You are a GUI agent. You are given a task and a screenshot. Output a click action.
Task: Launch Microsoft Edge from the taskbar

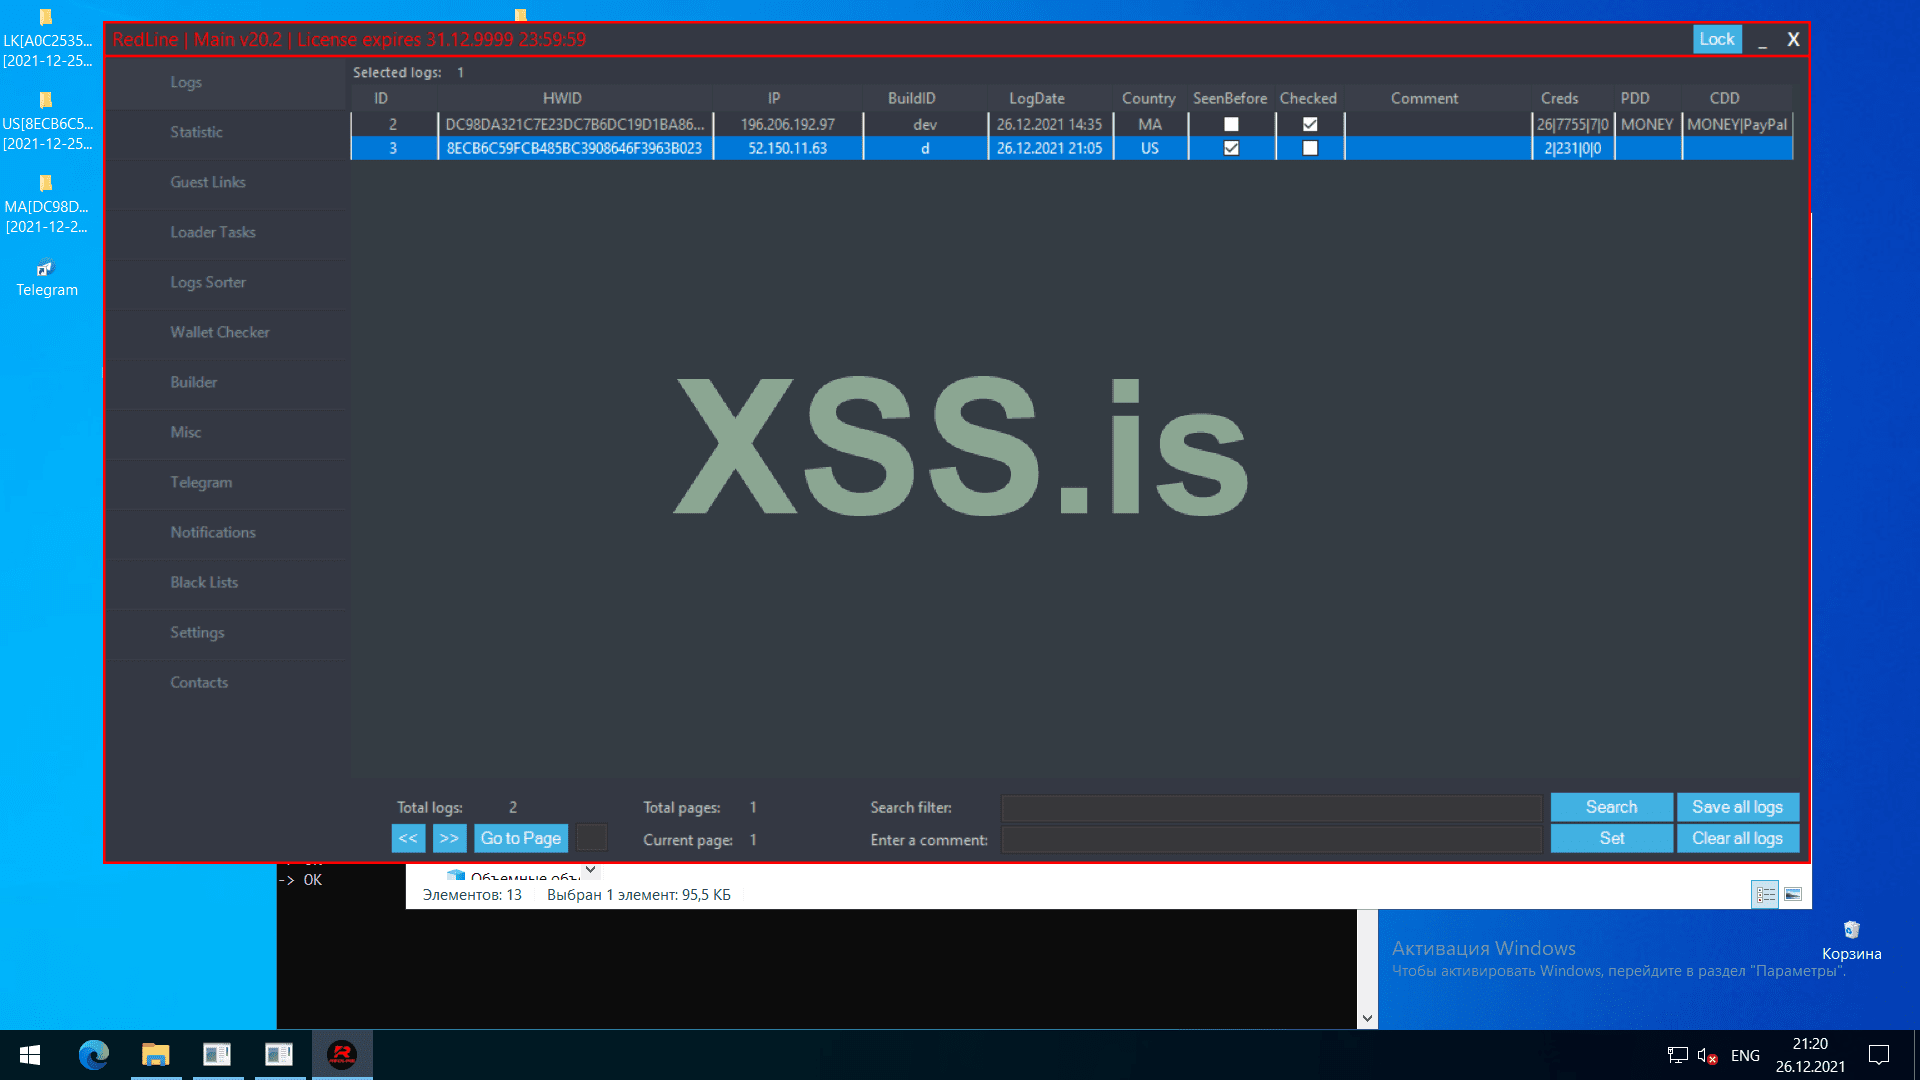[x=94, y=1055]
